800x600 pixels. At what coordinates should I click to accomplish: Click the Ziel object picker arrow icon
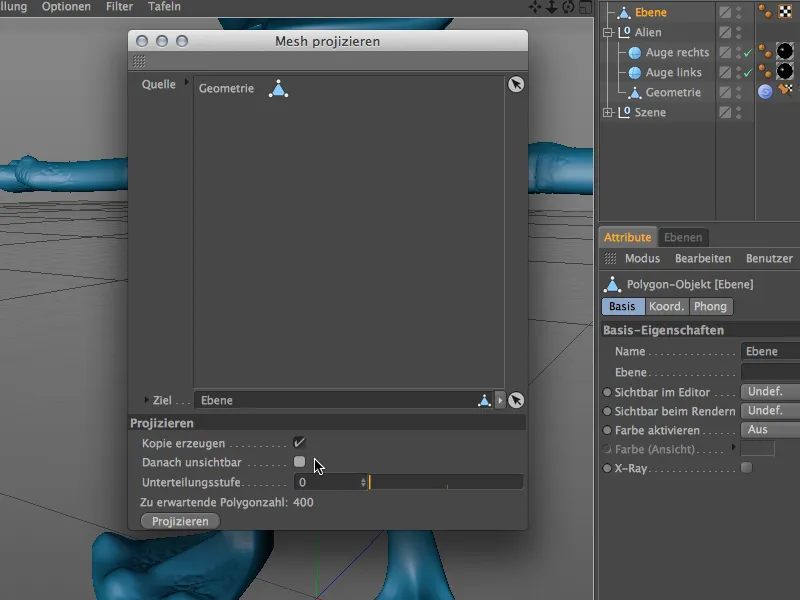(516, 400)
